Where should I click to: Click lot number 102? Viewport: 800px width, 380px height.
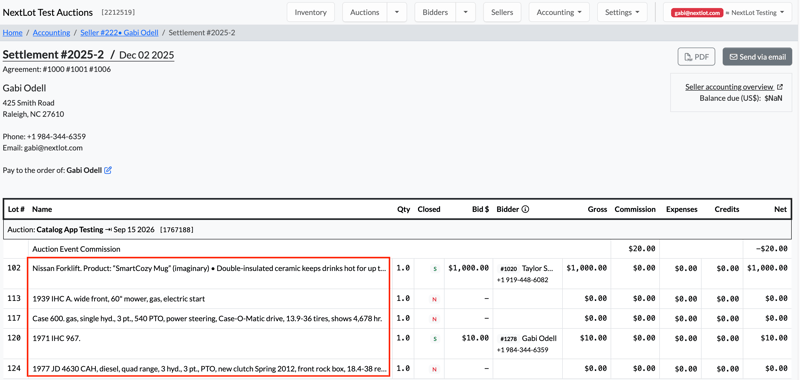pyautogui.click(x=14, y=268)
